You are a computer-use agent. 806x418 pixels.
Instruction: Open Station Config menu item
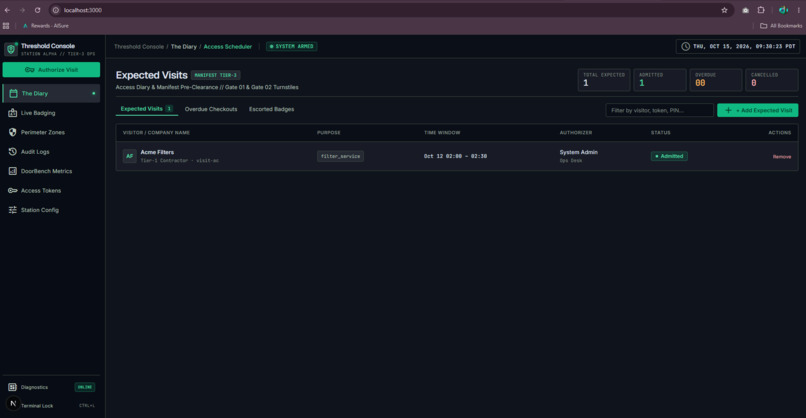(51, 210)
